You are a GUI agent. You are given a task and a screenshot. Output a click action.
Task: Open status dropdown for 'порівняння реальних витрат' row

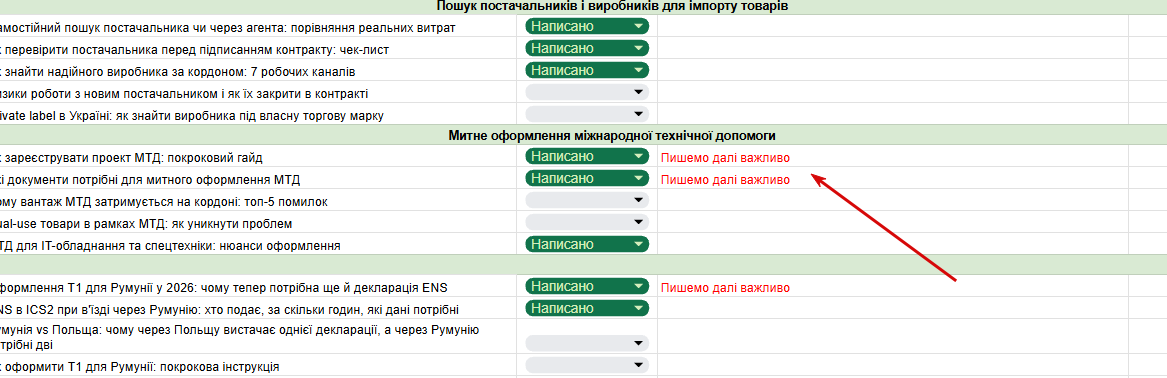[x=586, y=27]
